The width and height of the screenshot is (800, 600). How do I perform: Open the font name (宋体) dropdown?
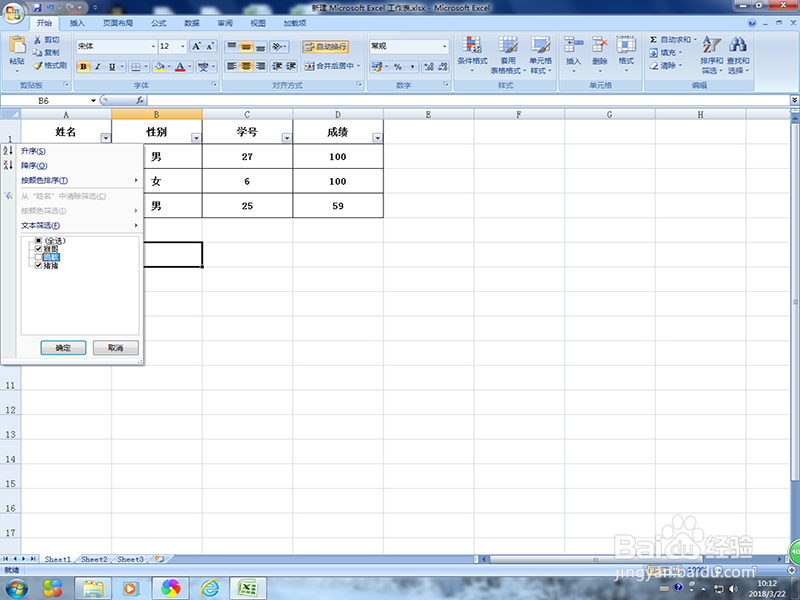click(x=153, y=46)
